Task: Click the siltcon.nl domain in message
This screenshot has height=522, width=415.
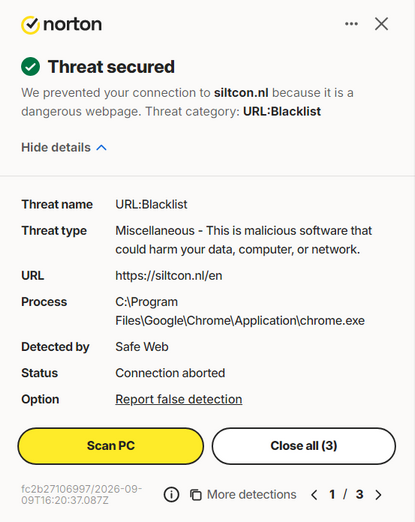Action: (241, 93)
